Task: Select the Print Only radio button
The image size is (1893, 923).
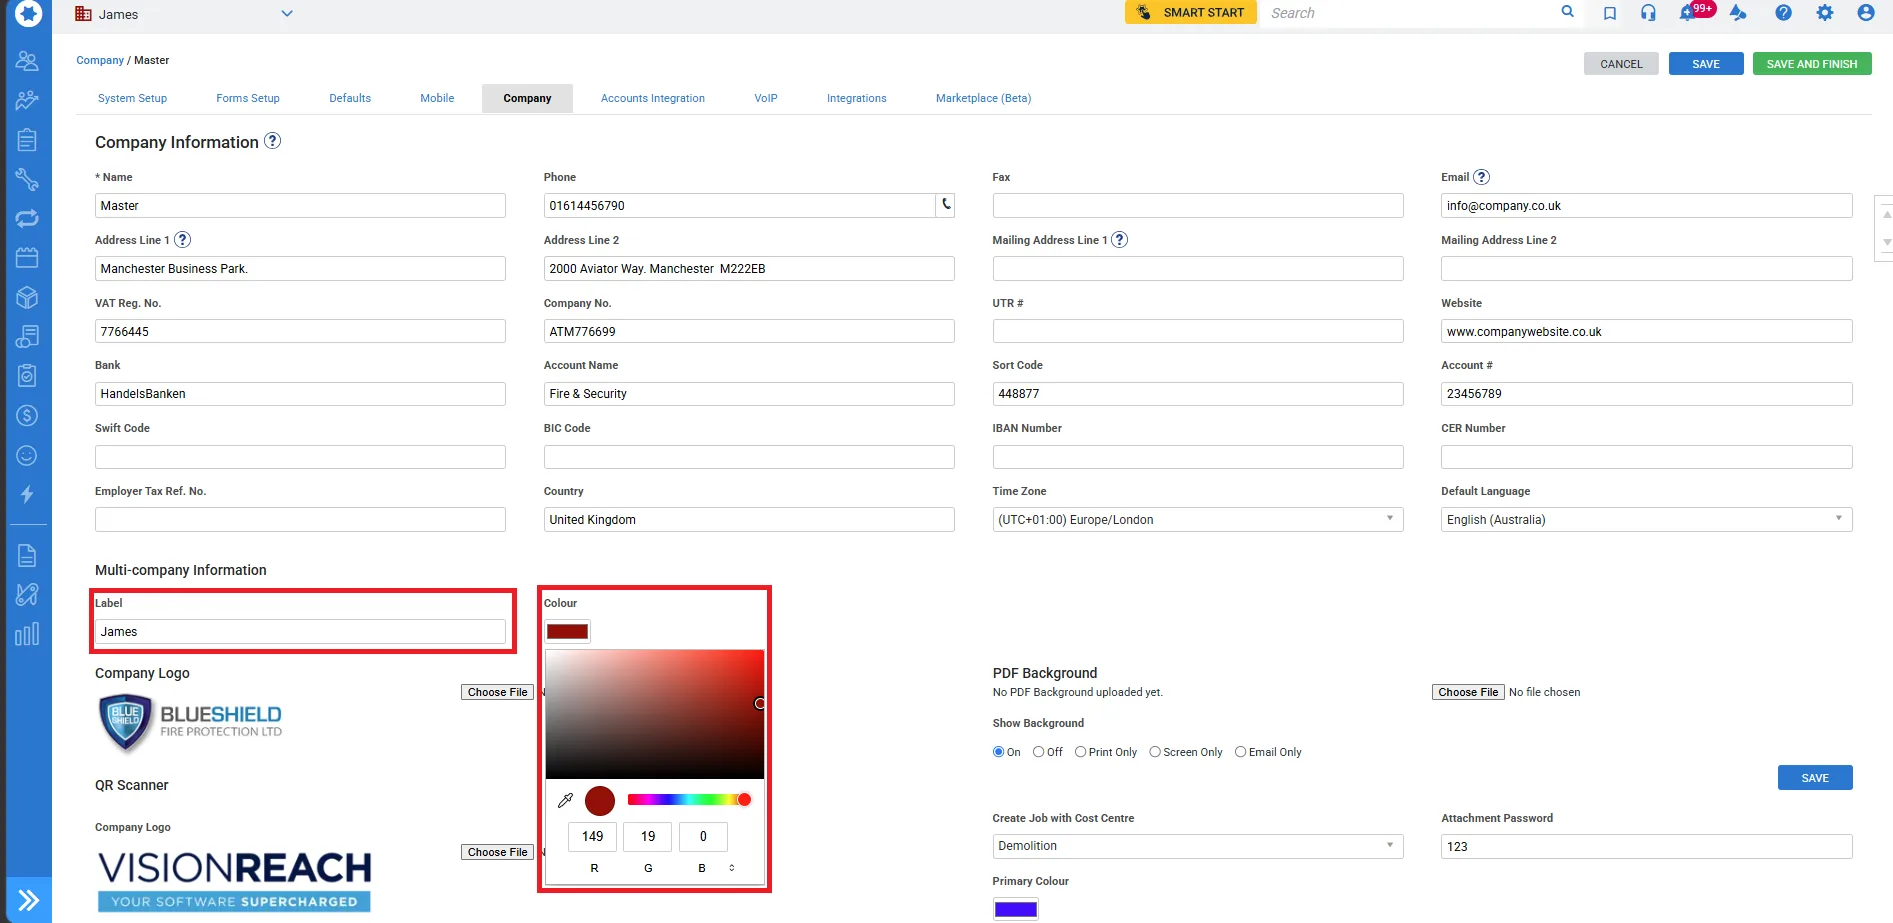Action: pos(1080,752)
